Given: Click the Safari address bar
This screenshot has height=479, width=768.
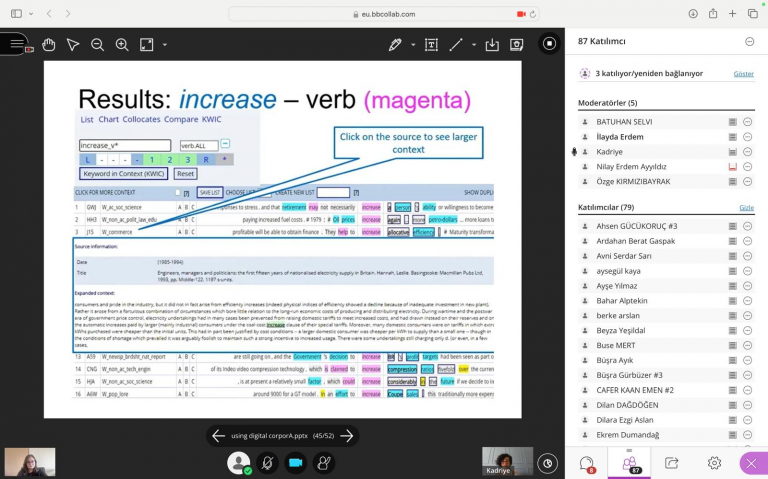Looking at the screenshot, I should 384,14.
